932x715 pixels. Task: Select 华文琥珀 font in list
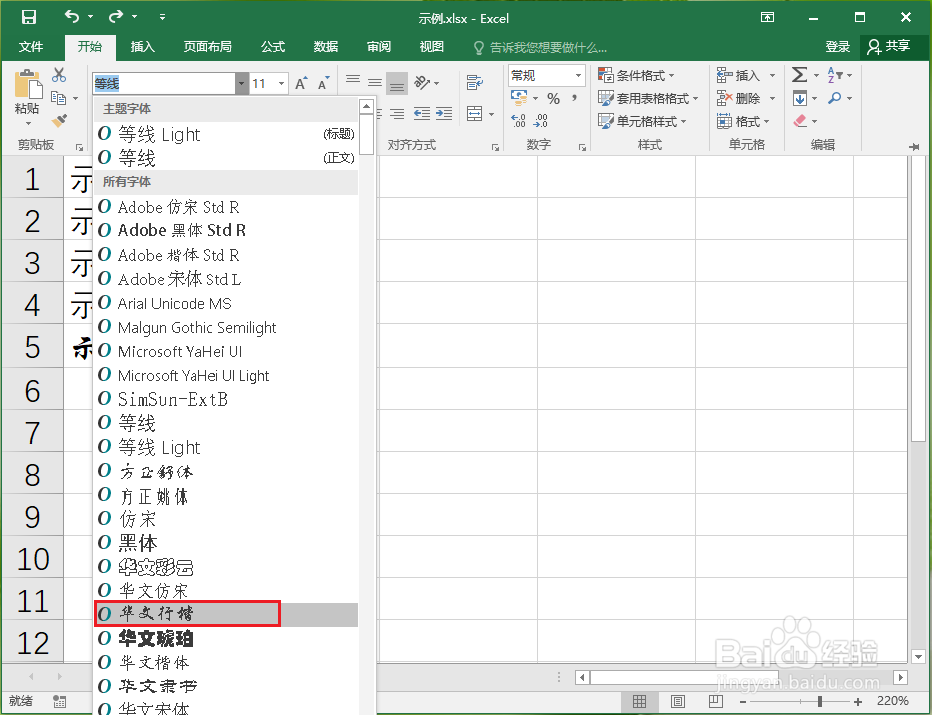tap(227, 638)
